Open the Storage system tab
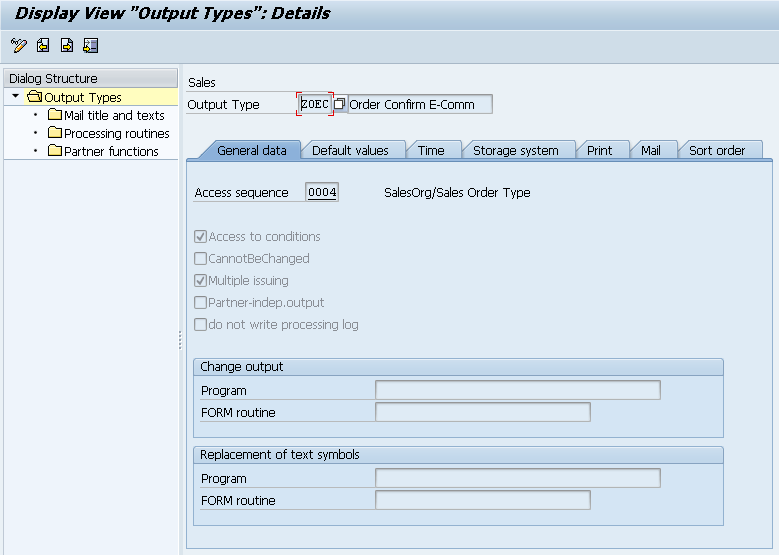779x555 pixels. point(515,150)
